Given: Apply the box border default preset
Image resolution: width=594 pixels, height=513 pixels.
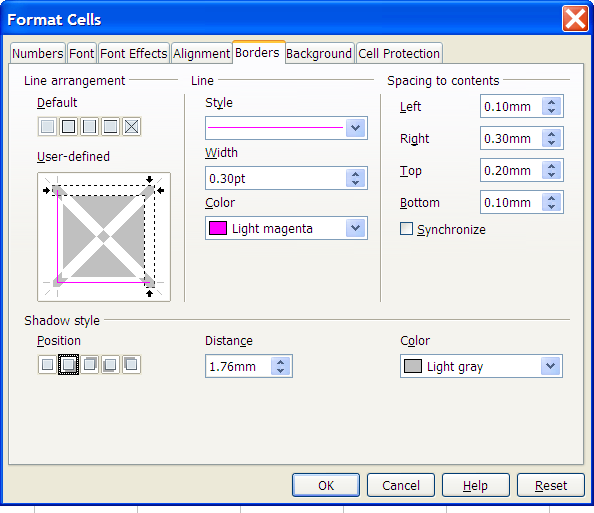Looking at the screenshot, I should pyautogui.click(x=68, y=127).
